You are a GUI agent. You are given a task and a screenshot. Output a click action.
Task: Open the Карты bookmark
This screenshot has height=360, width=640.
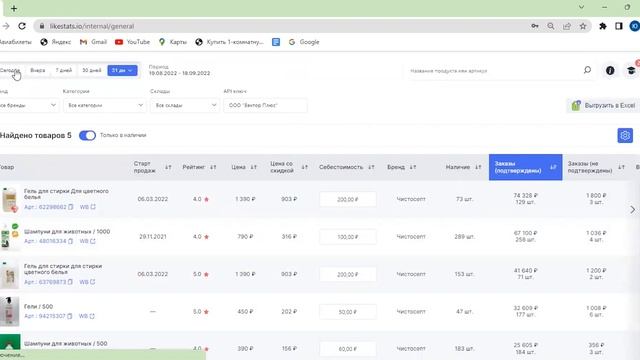click(x=173, y=42)
